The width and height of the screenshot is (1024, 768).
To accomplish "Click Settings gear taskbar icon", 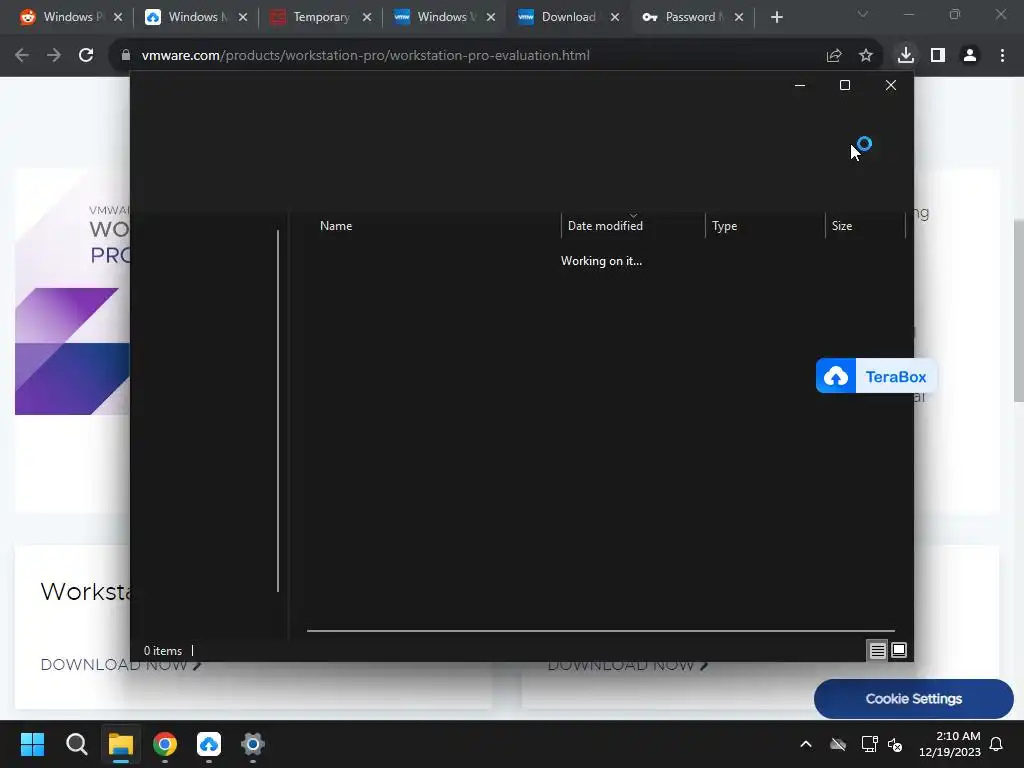I will (253, 744).
